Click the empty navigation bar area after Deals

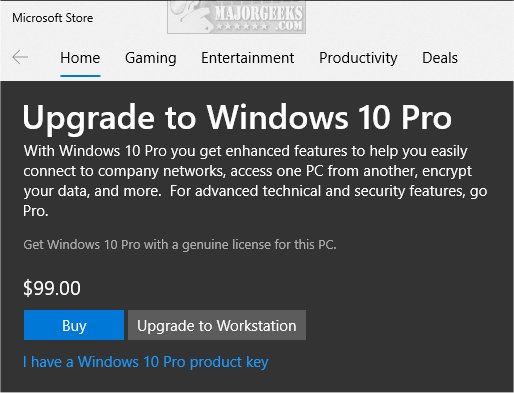coord(487,58)
